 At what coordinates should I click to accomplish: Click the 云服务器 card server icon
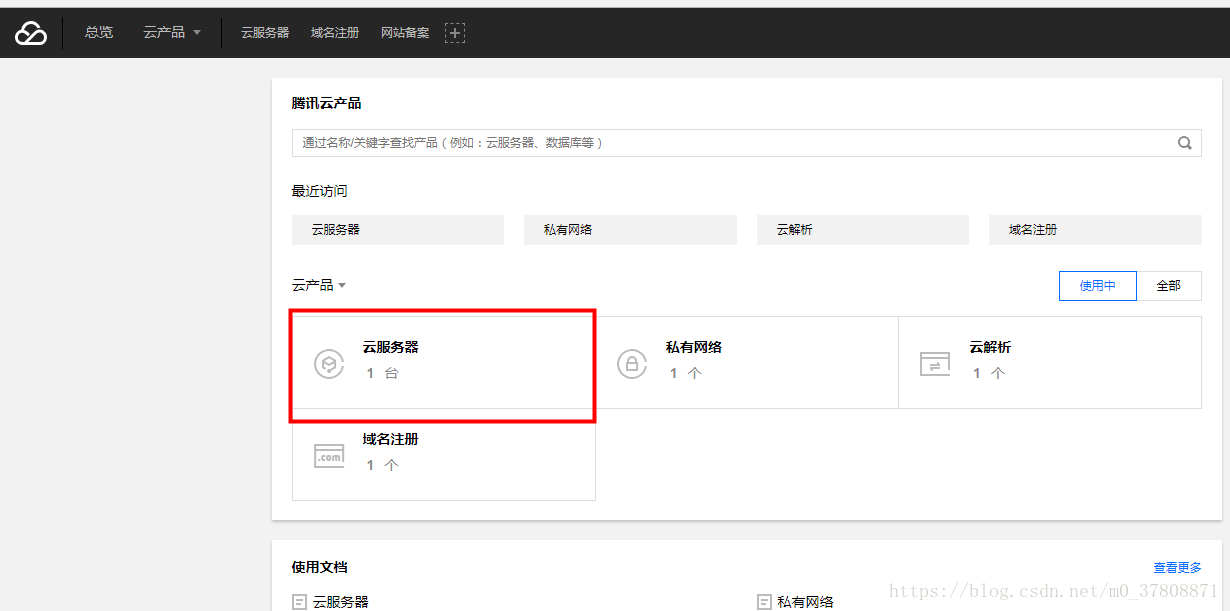click(x=329, y=363)
